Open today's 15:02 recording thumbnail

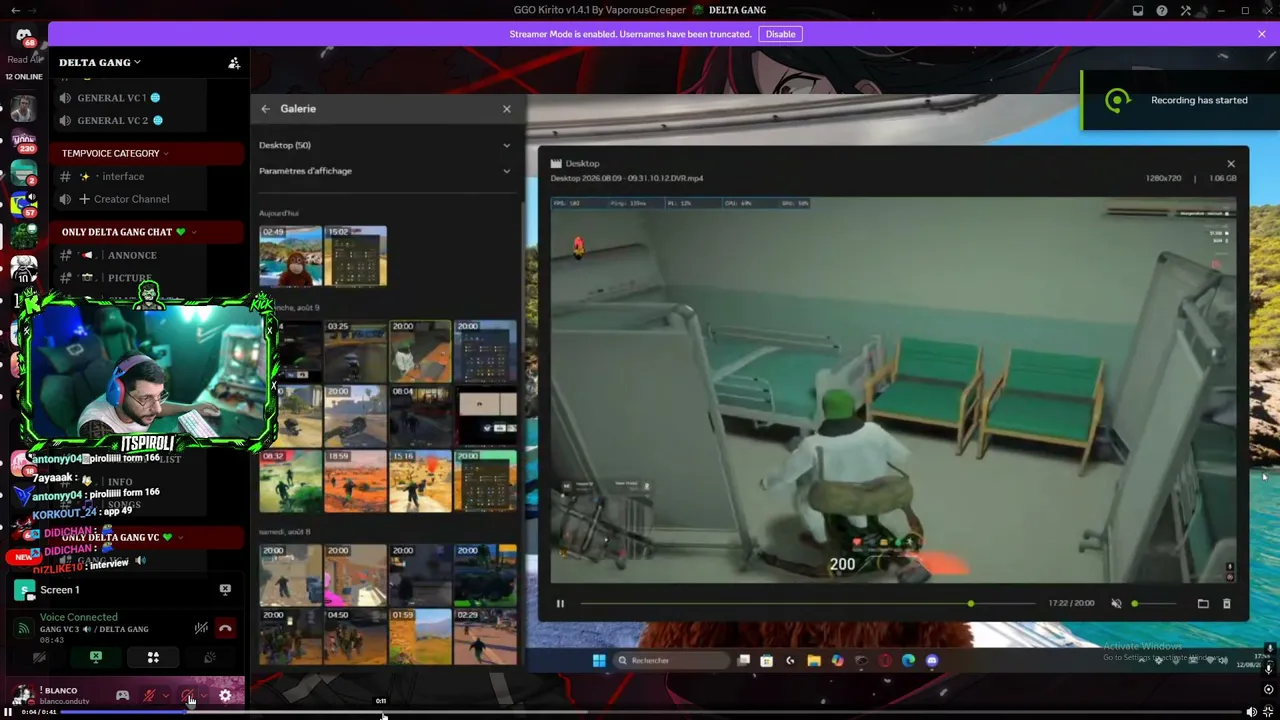pyautogui.click(x=355, y=256)
